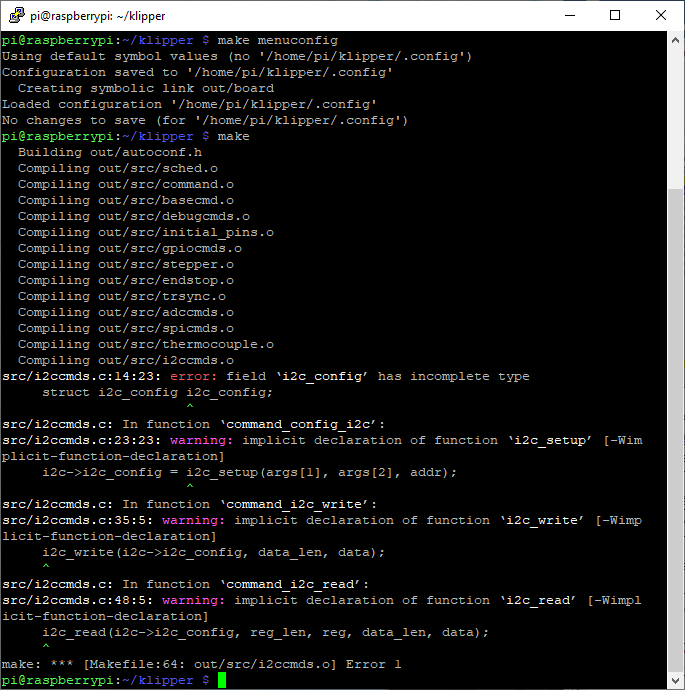The height and width of the screenshot is (690, 685).
Task: Click the scrollbar down arrow
Action: 675,681
